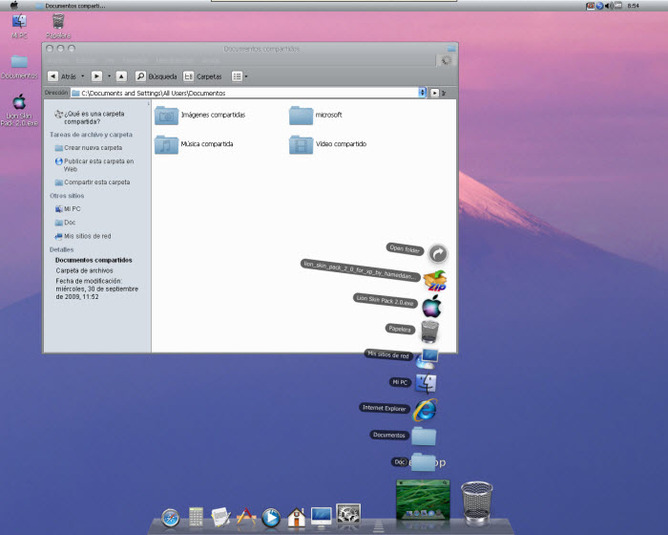Viewport: 668px width, 535px height.
Task: Open the calculator icon in the dock
Action: [196, 517]
